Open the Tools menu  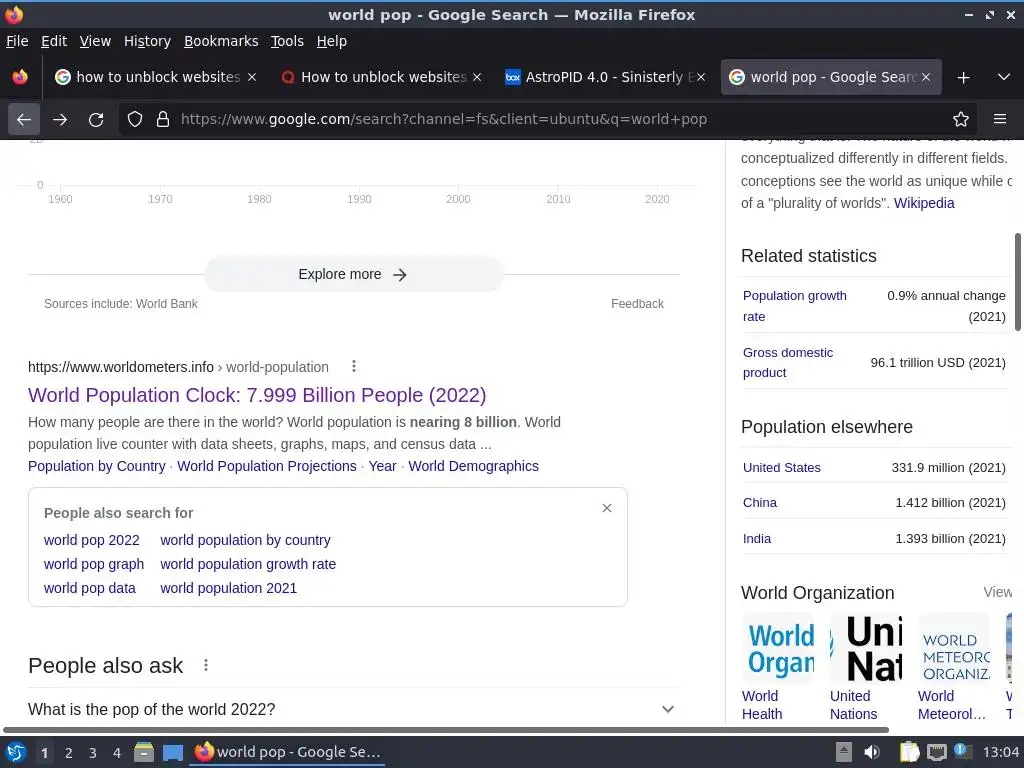pos(287,41)
